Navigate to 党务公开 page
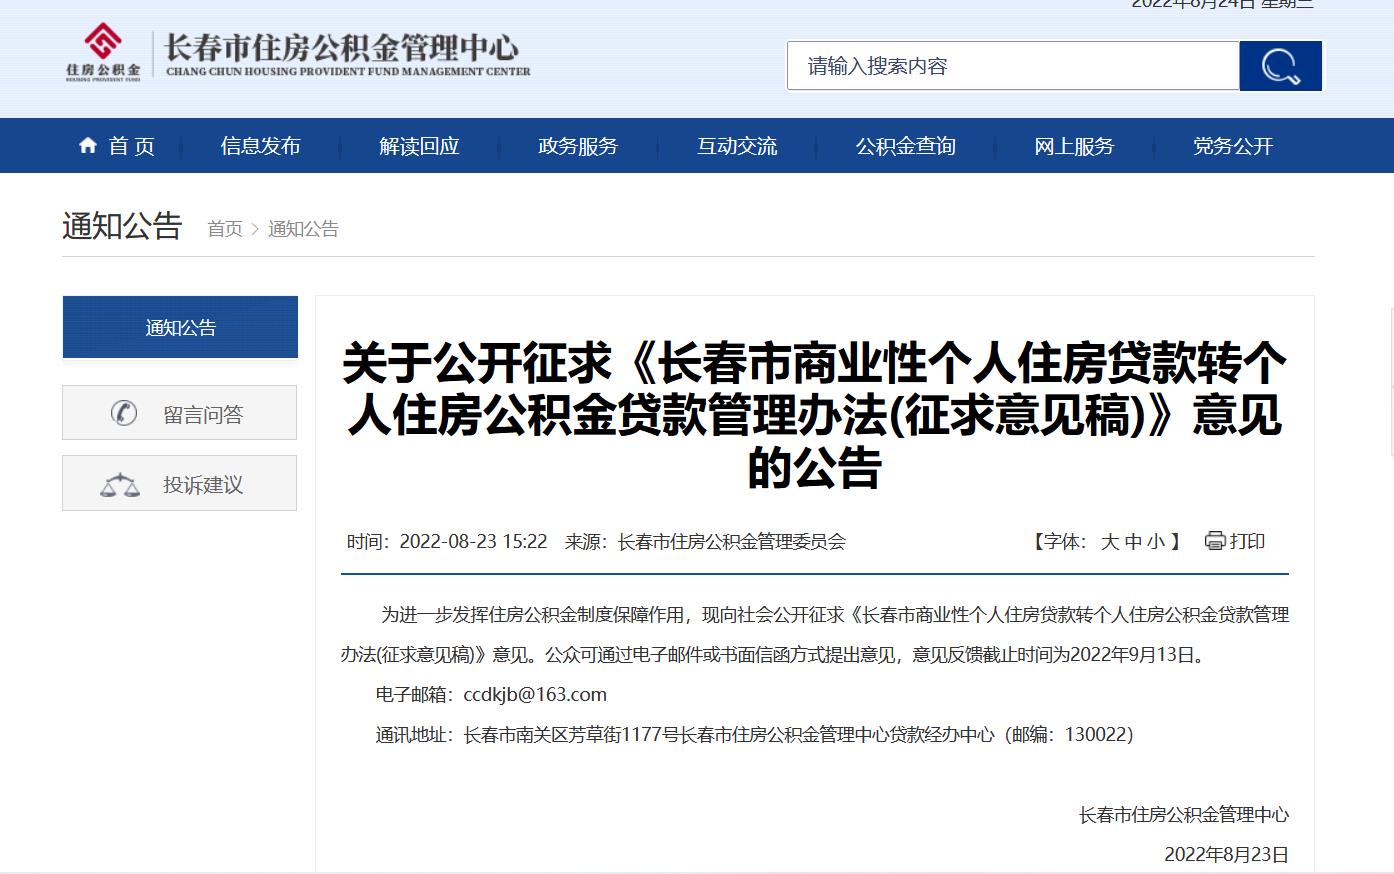The height and width of the screenshot is (874, 1394). pos(1232,146)
